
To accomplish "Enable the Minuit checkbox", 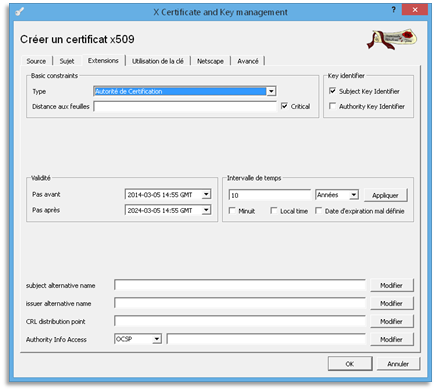I will coord(232,211).
